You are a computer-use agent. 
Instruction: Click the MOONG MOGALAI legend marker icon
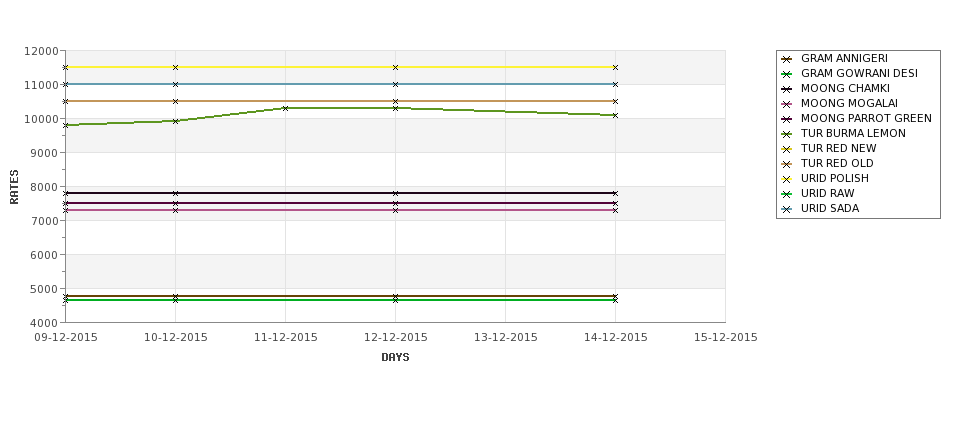tap(787, 104)
